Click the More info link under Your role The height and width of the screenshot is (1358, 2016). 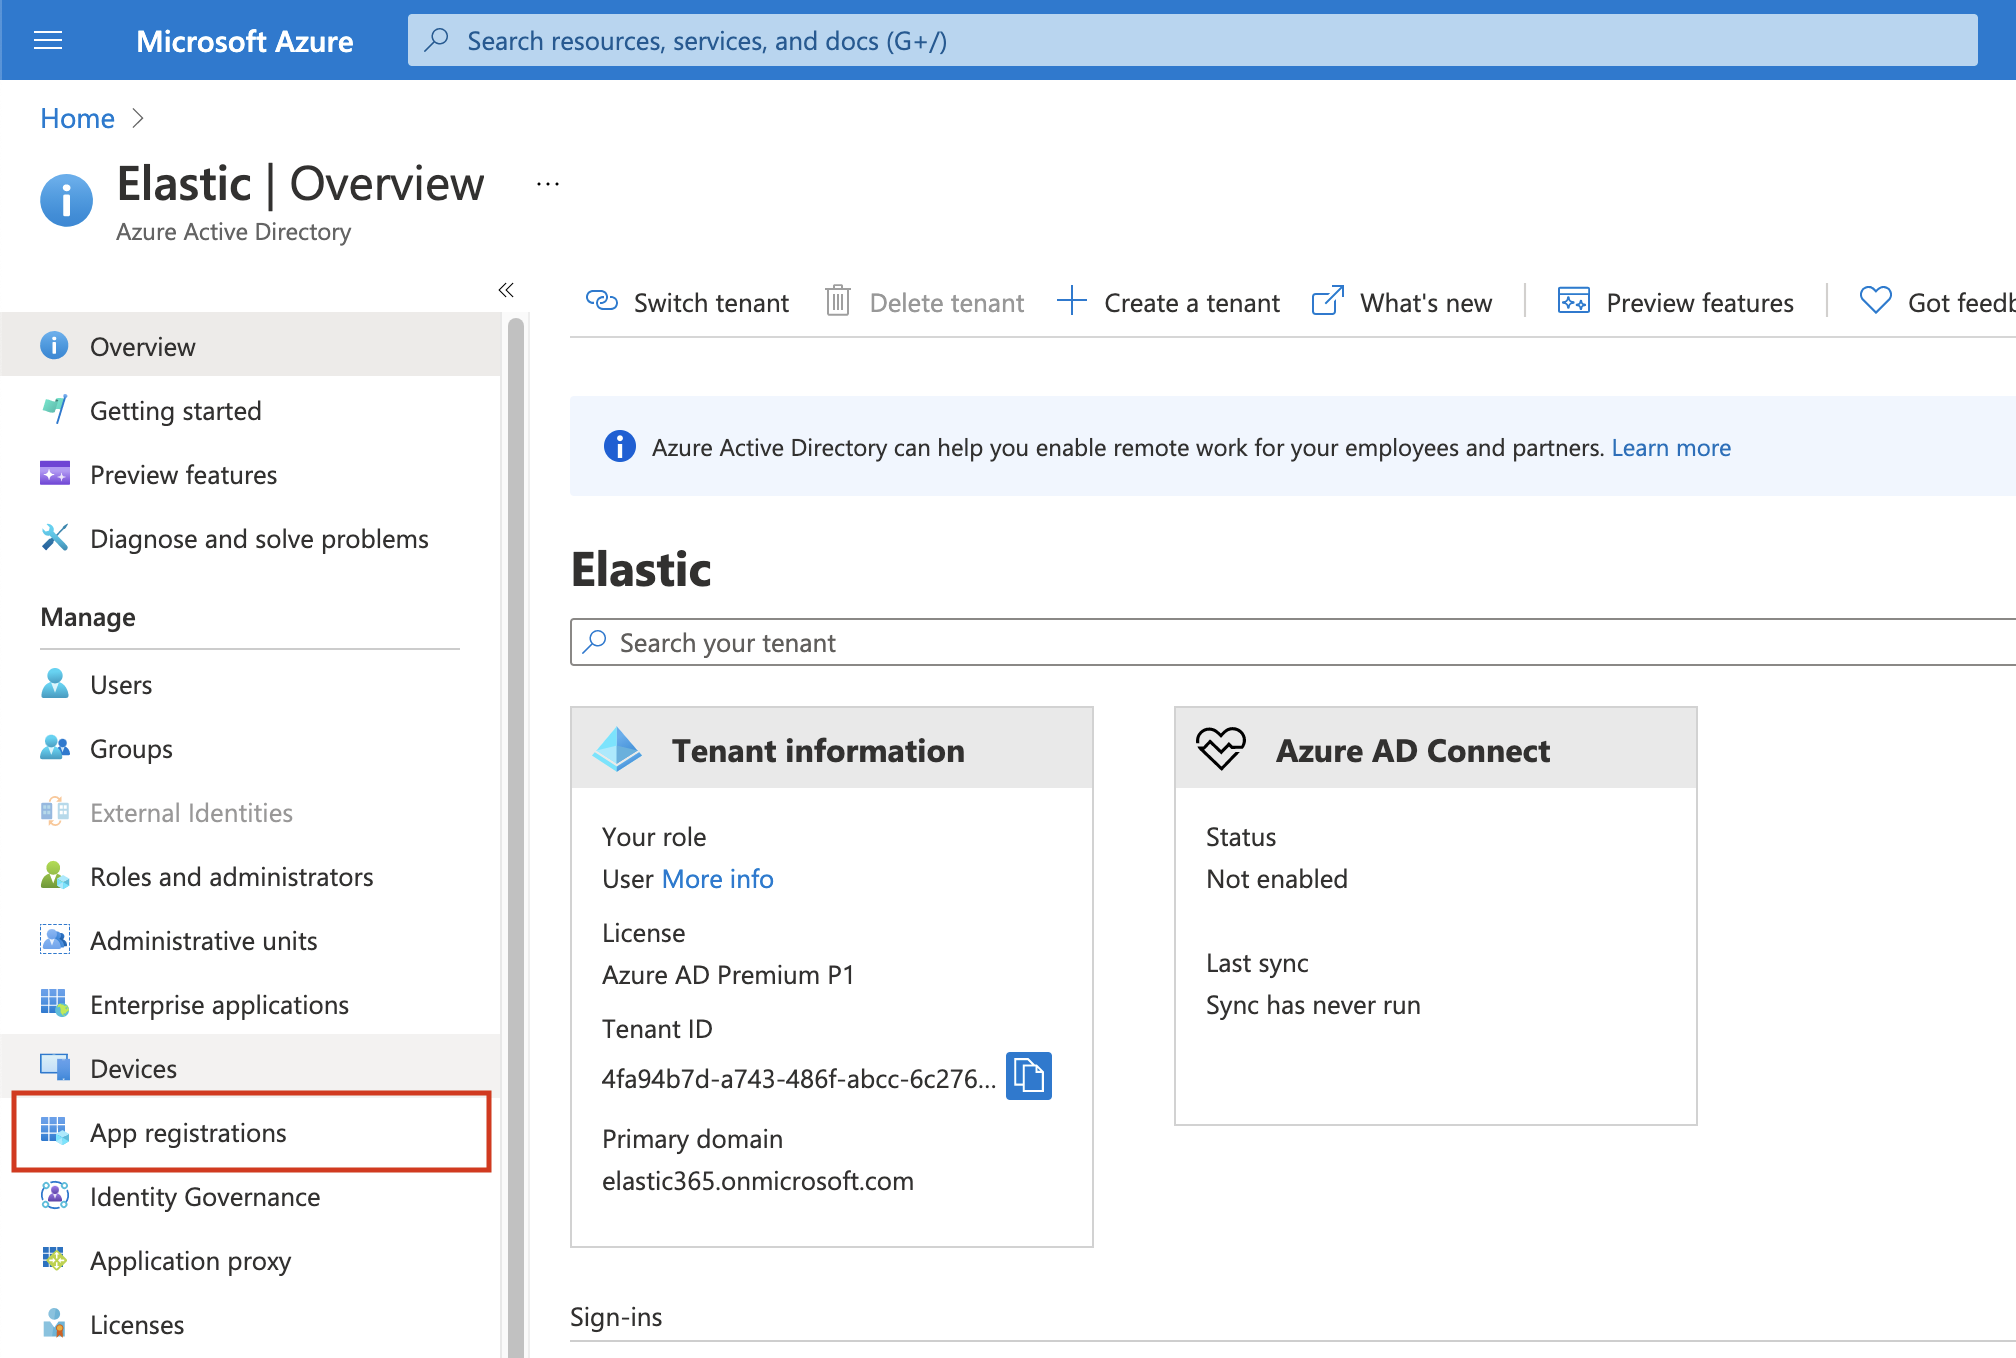pyautogui.click(x=717, y=879)
